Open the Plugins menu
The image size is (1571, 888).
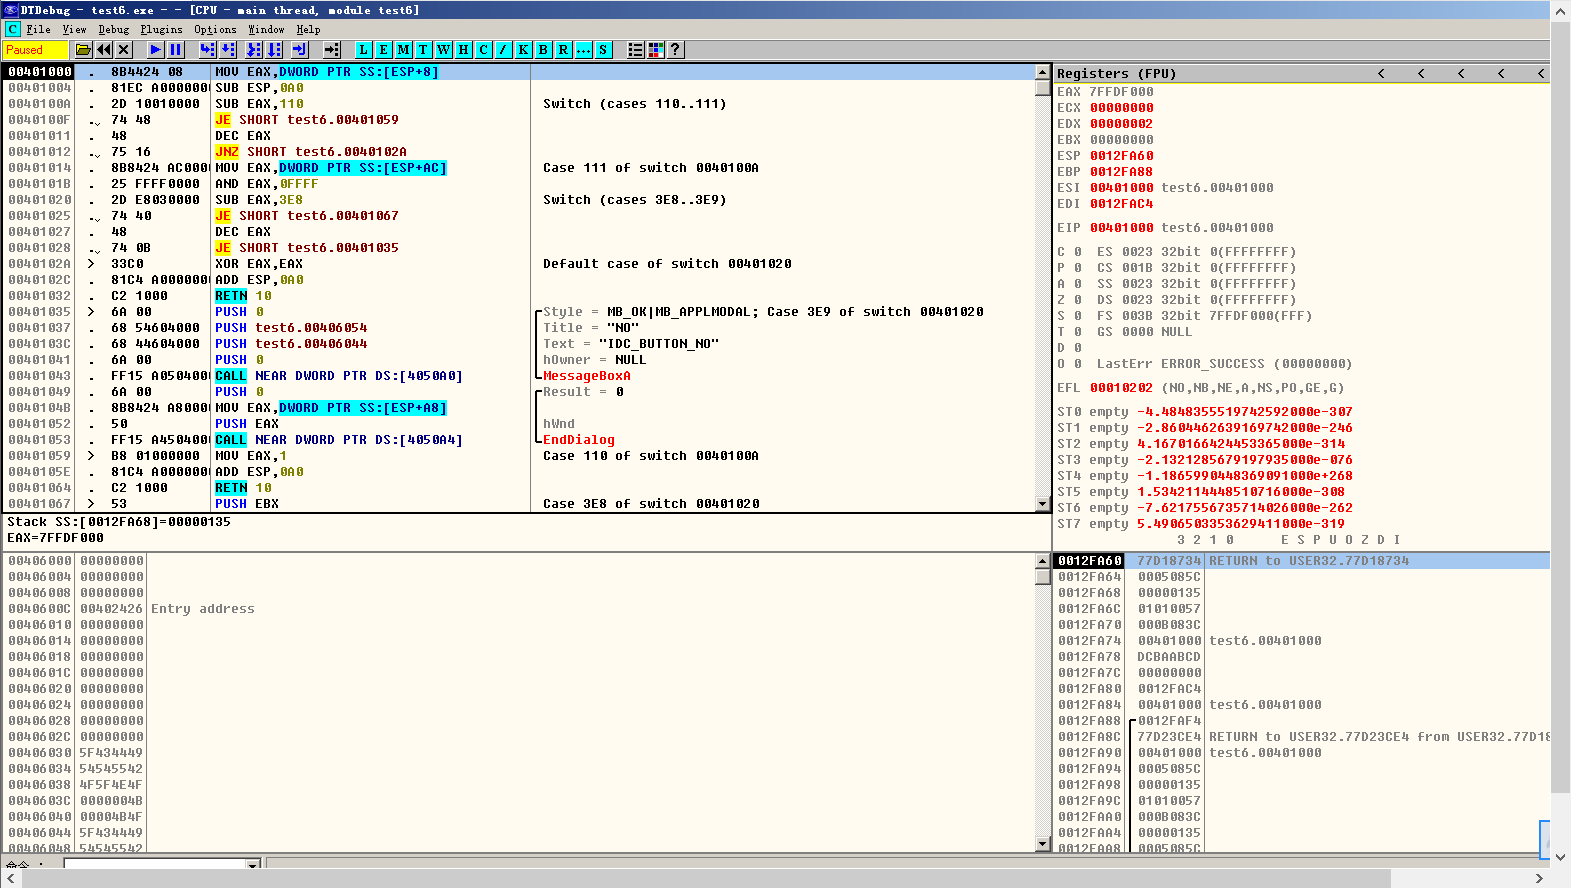pos(162,30)
